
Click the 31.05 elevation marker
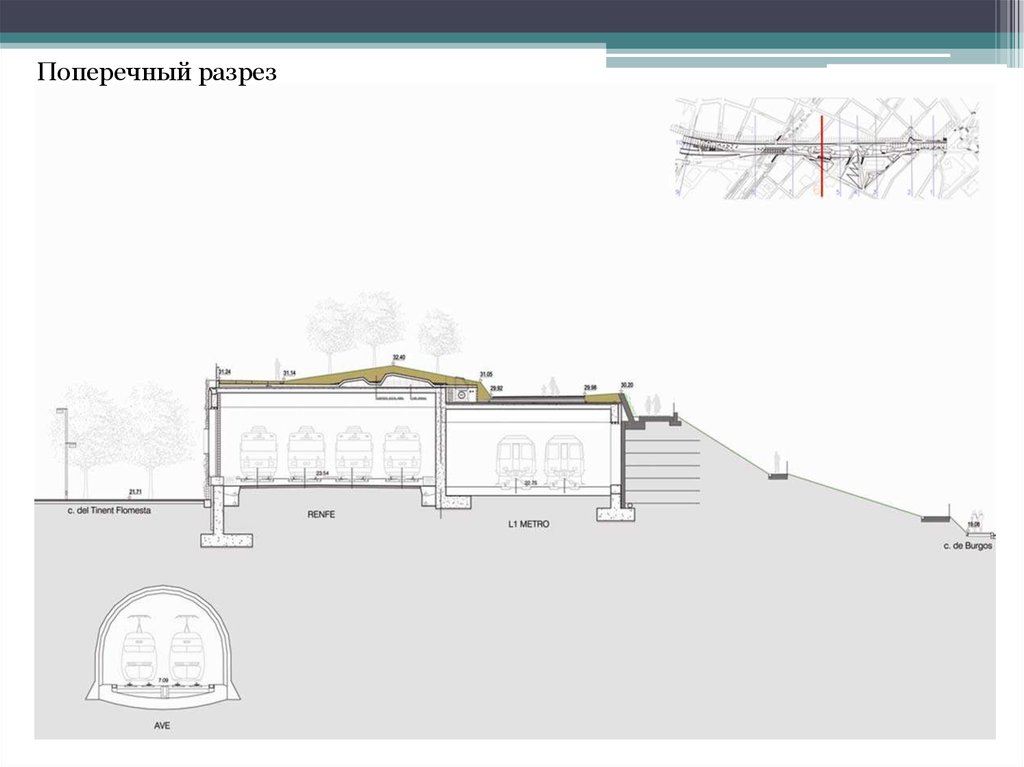(x=486, y=375)
